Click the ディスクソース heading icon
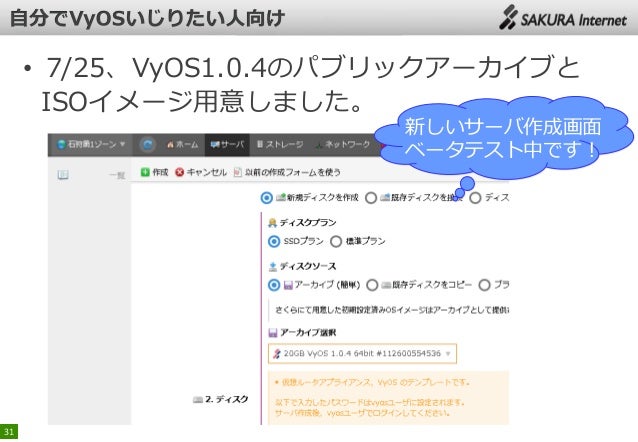The image size is (638, 442). click(x=273, y=267)
